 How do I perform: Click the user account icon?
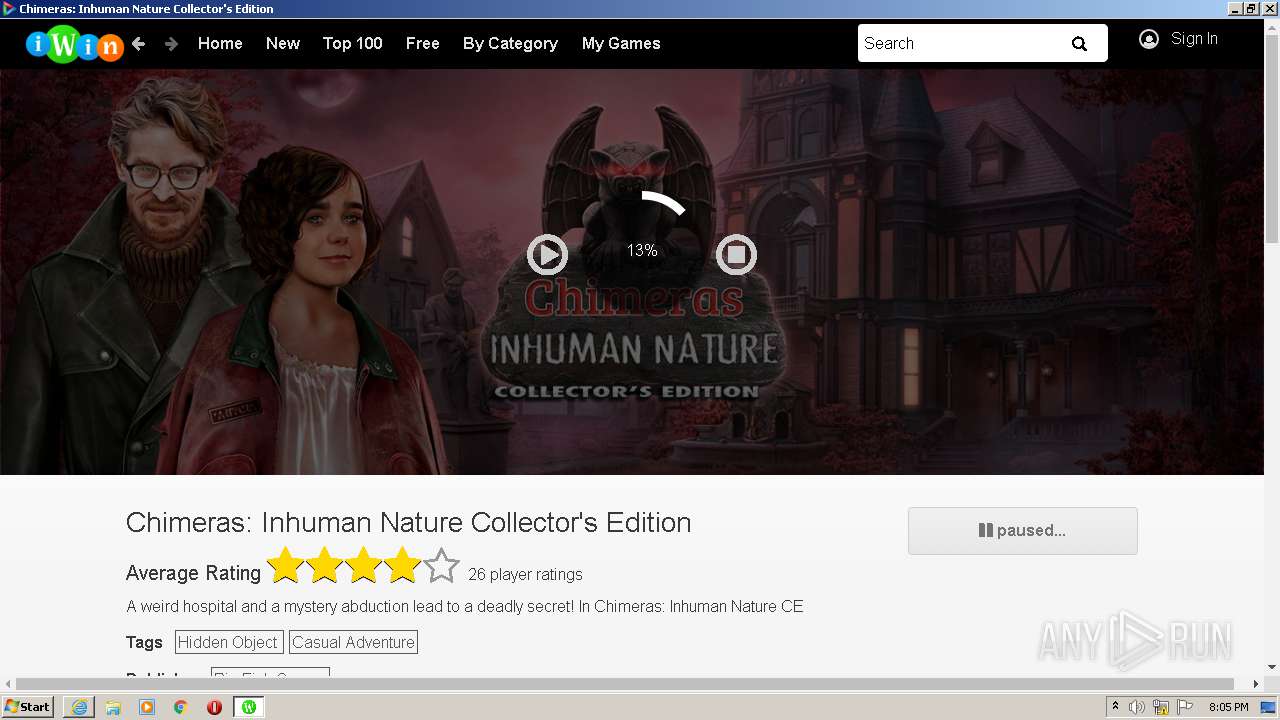(1149, 39)
